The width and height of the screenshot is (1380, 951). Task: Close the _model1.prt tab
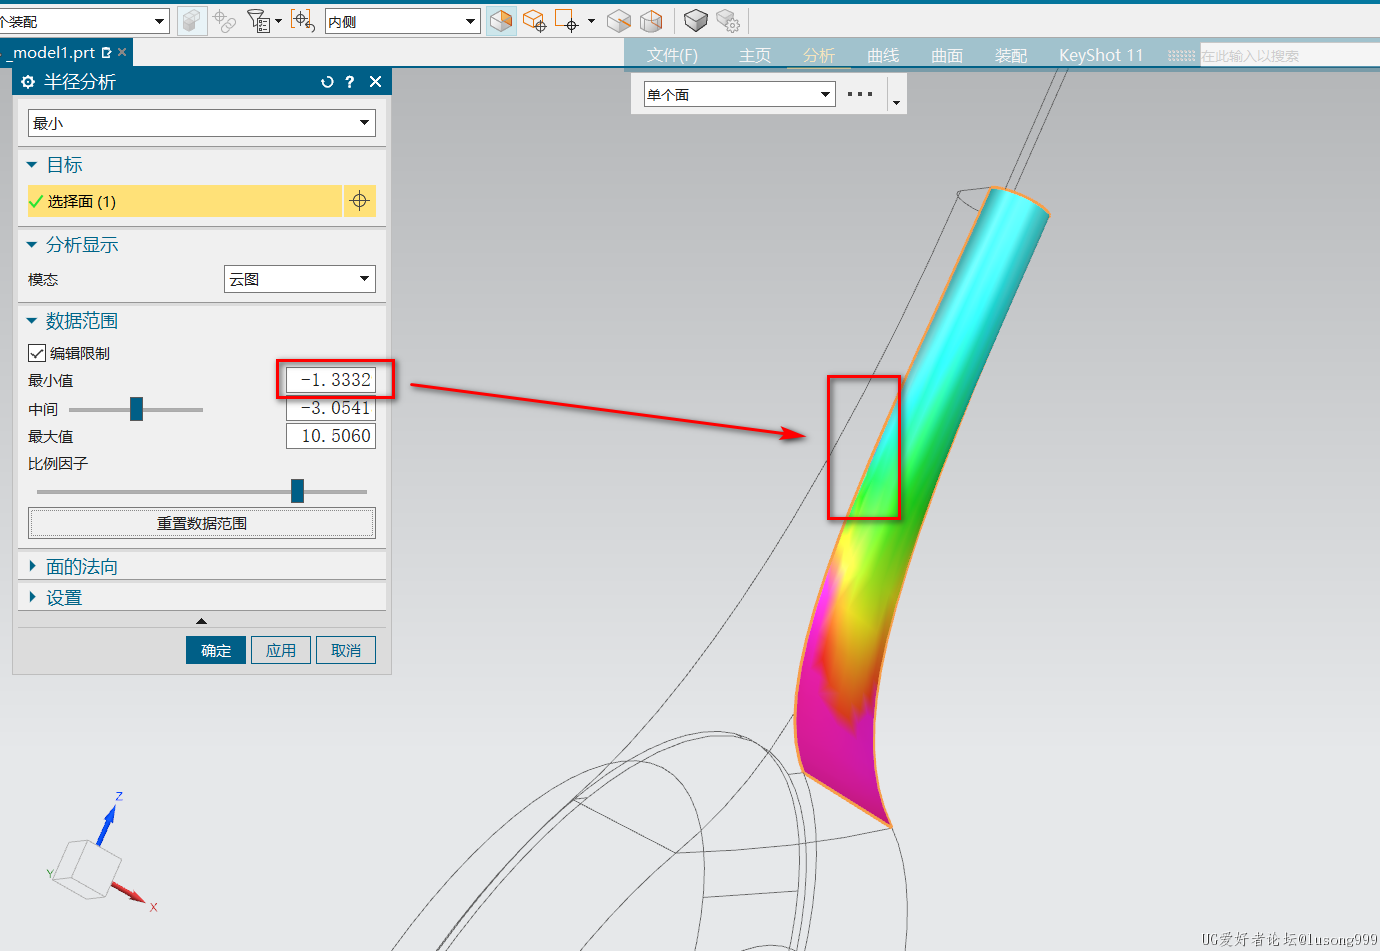point(122,52)
